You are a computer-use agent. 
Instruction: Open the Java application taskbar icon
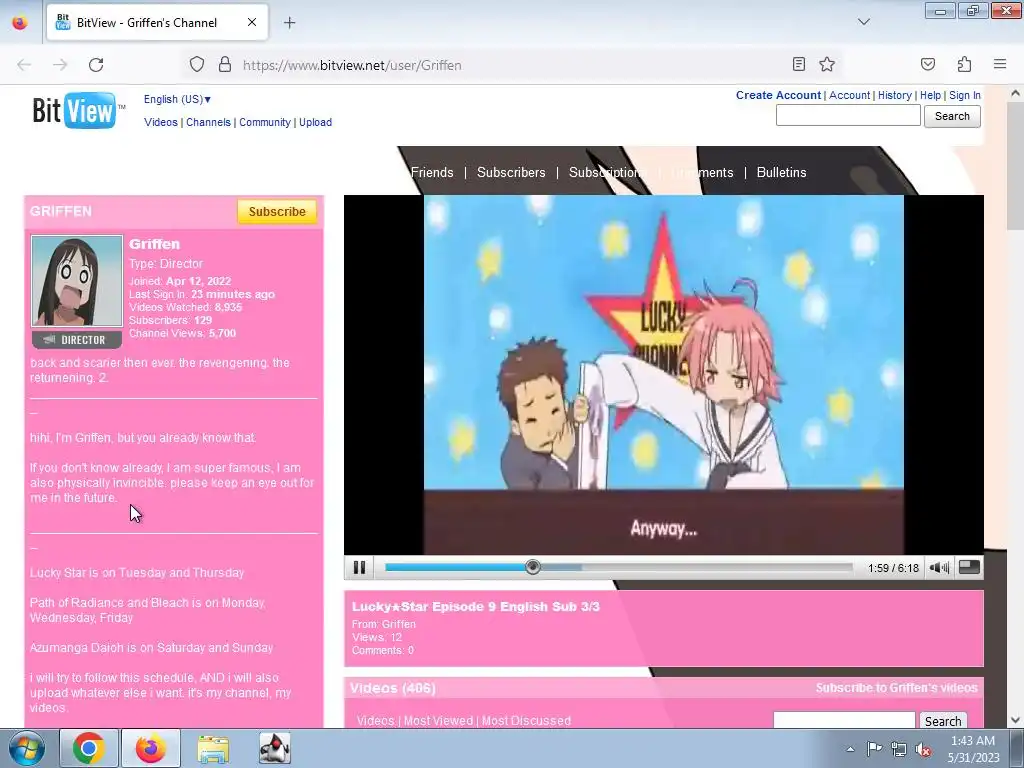tap(275, 748)
